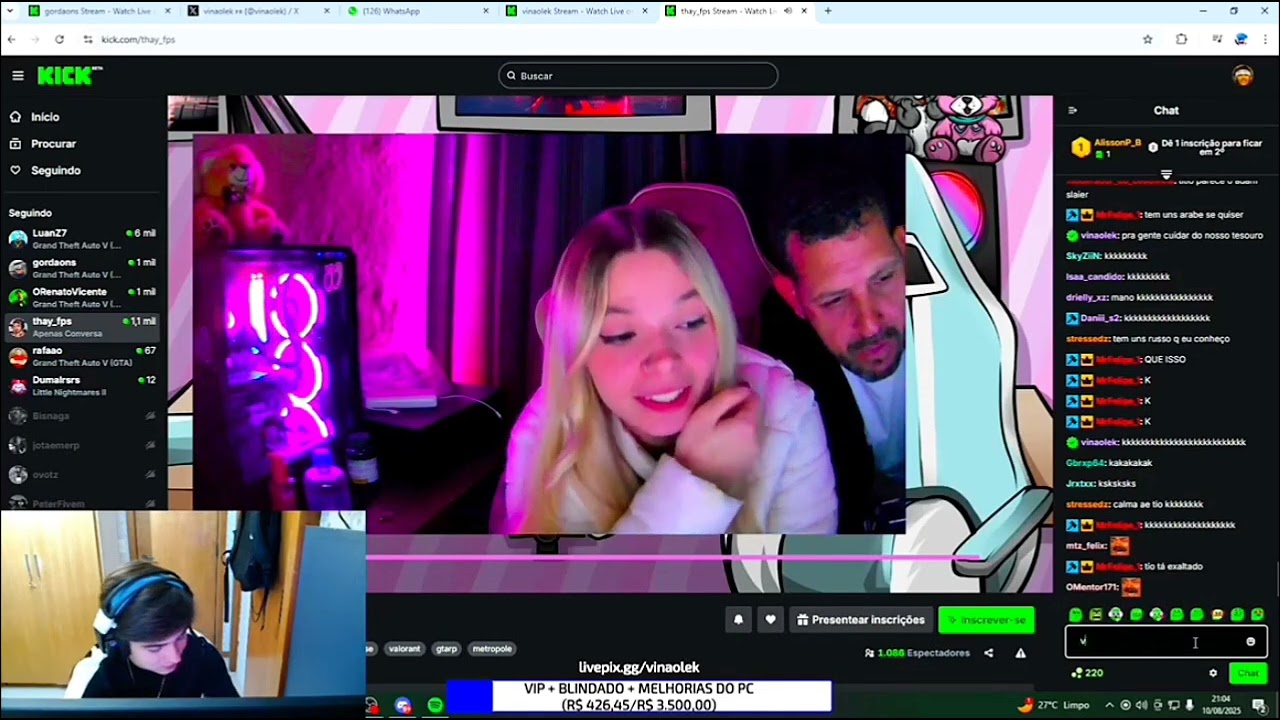Open offline channel jotaemerp
The image size is (1280, 720).
pyautogui.click(x=82, y=445)
